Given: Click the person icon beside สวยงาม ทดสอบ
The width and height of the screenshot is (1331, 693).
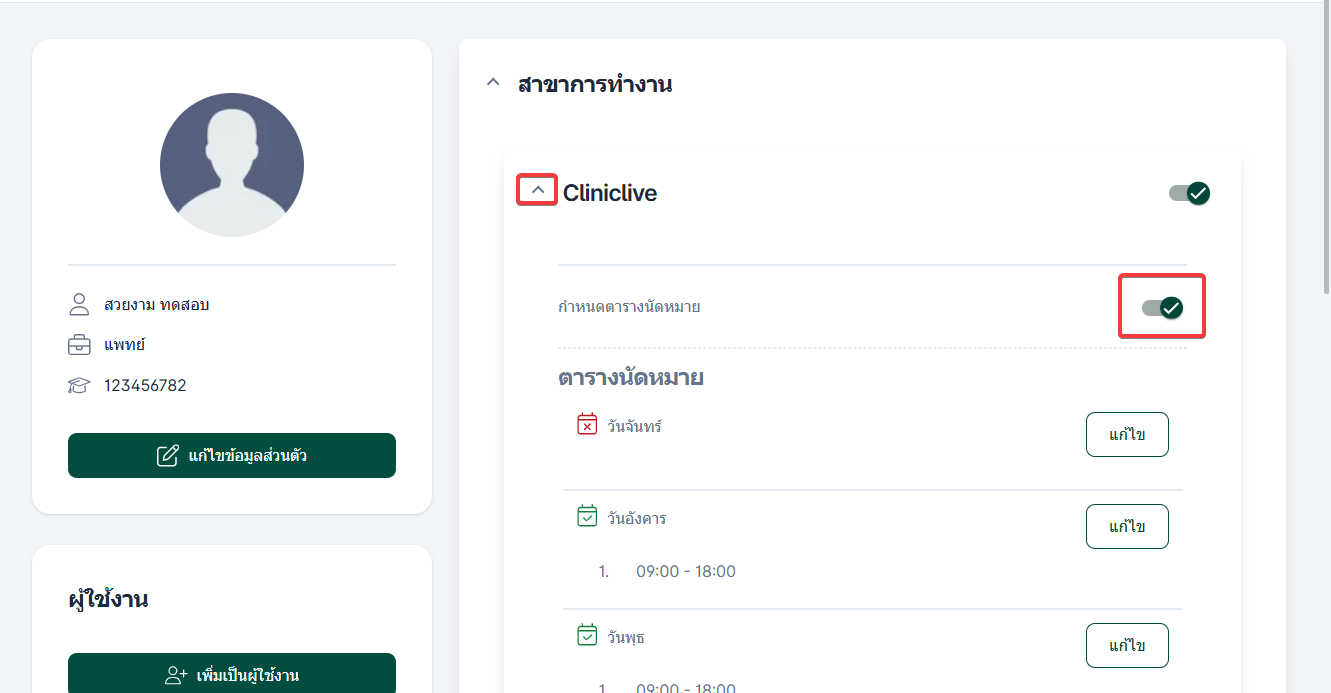Looking at the screenshot, I should [79, 304].
